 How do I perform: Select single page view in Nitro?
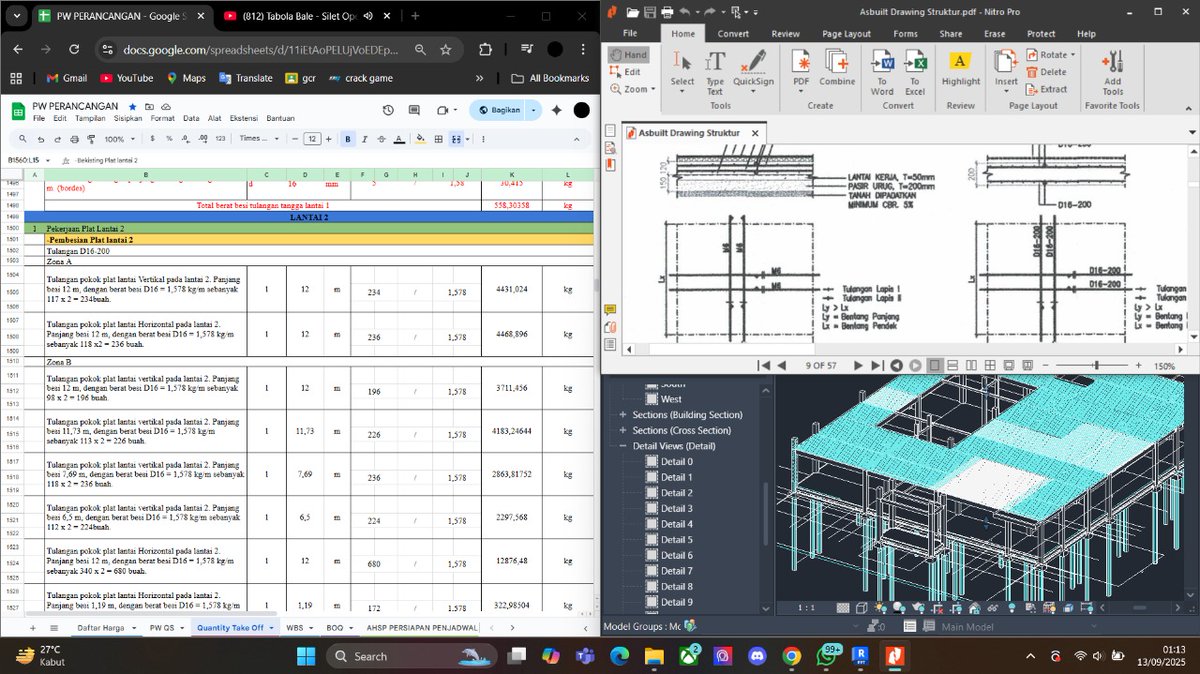[935, 366]
